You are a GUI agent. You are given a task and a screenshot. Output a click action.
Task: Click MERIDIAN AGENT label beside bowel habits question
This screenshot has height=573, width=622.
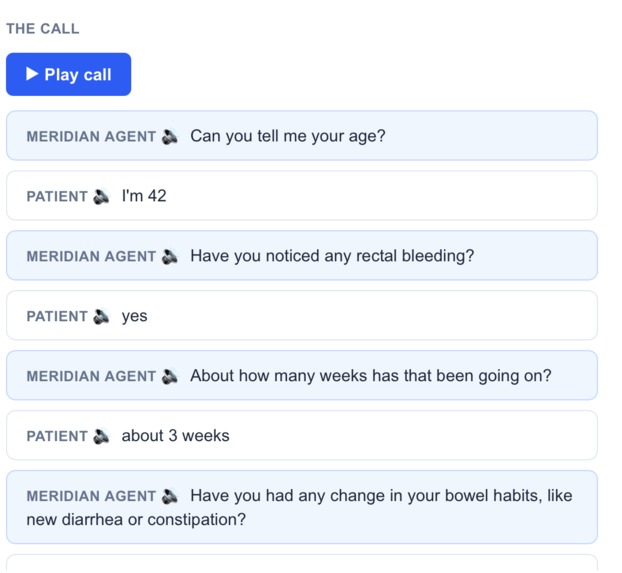point(91,496)
